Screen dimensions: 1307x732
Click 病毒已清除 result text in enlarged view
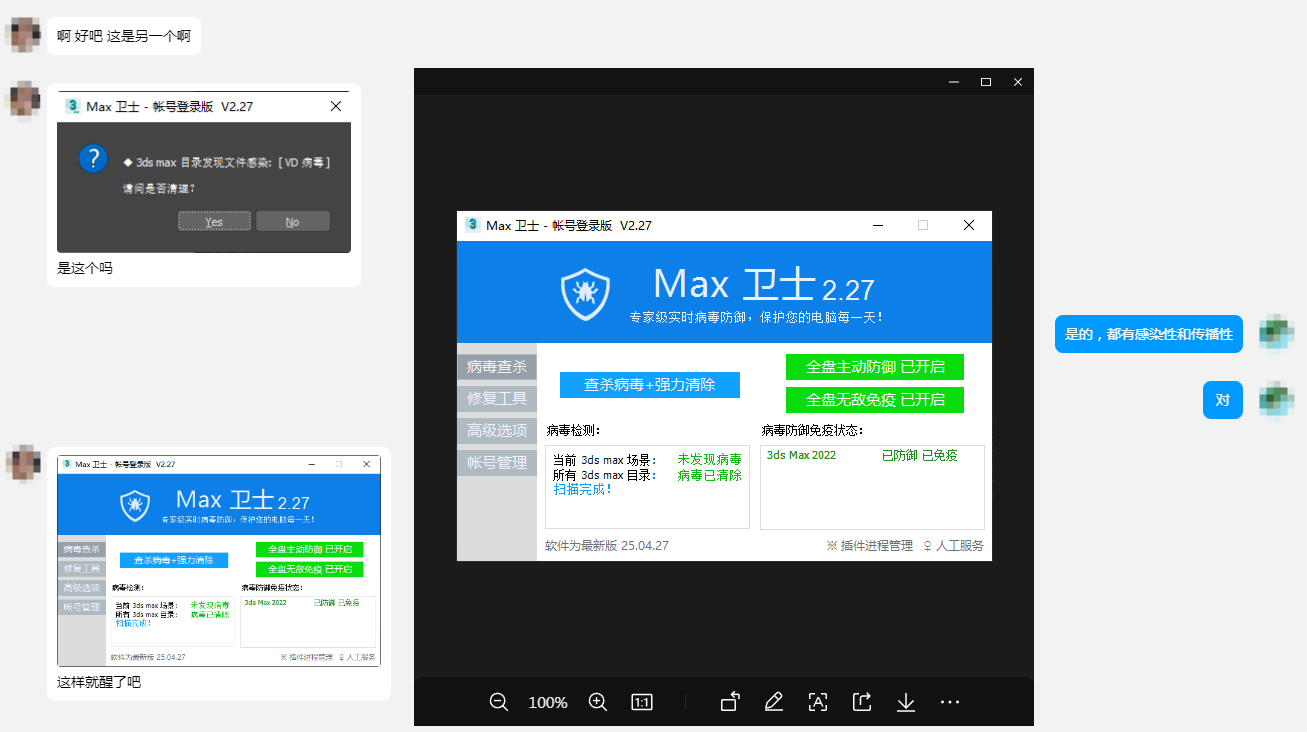709,475
